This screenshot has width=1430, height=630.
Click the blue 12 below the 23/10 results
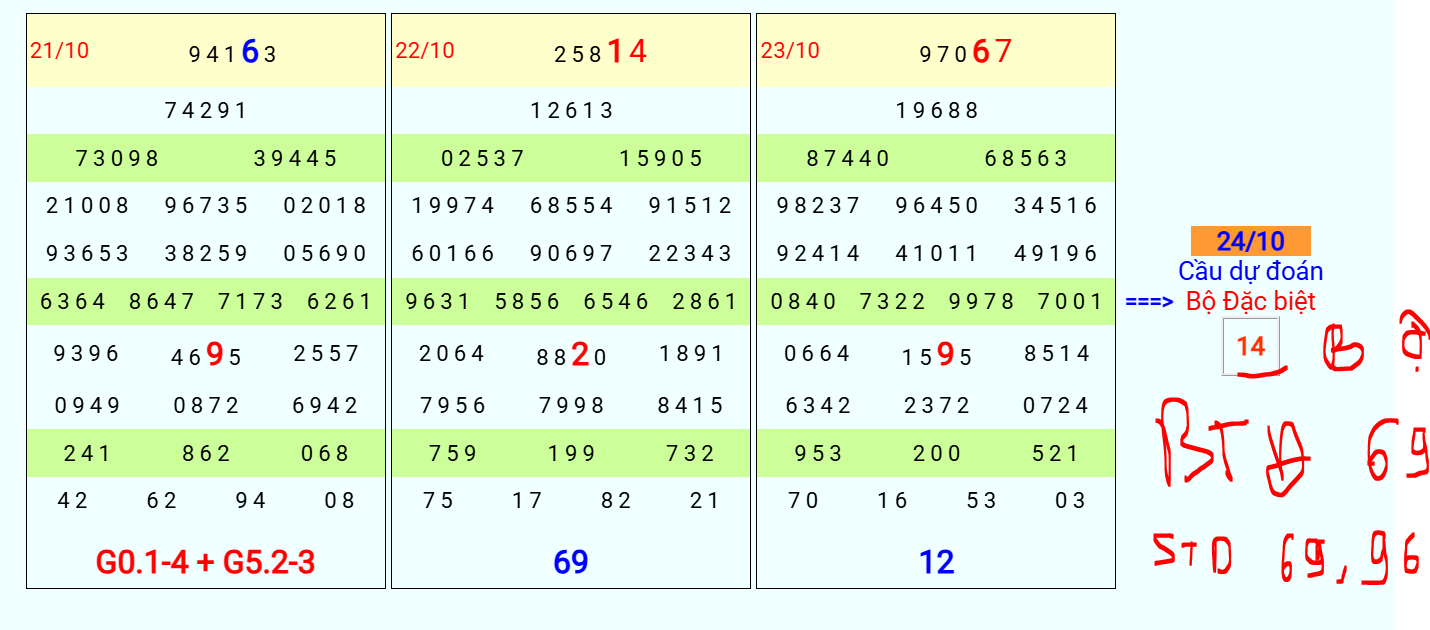[937, 563]
